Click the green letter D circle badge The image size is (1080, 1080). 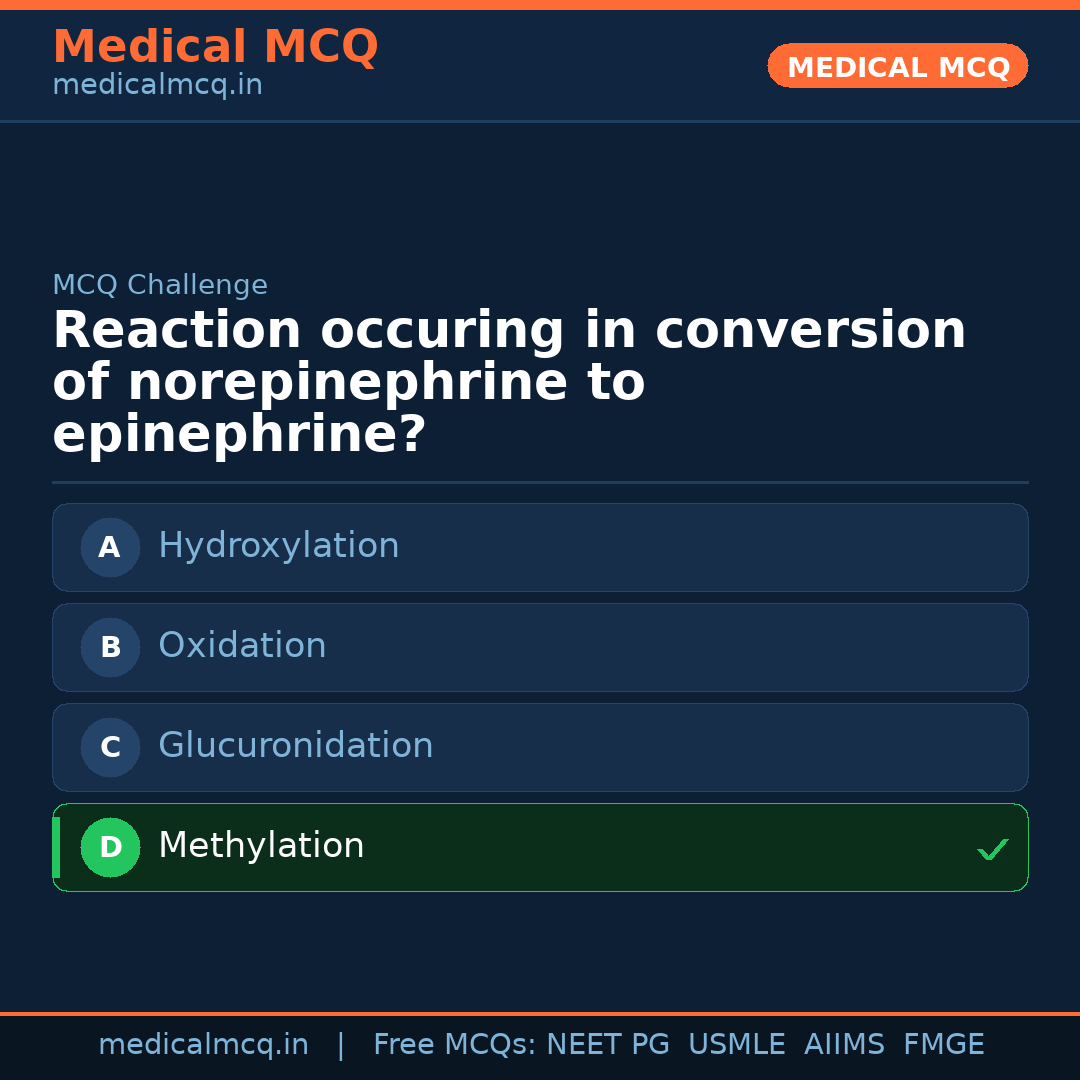click(x=110, y=847)
